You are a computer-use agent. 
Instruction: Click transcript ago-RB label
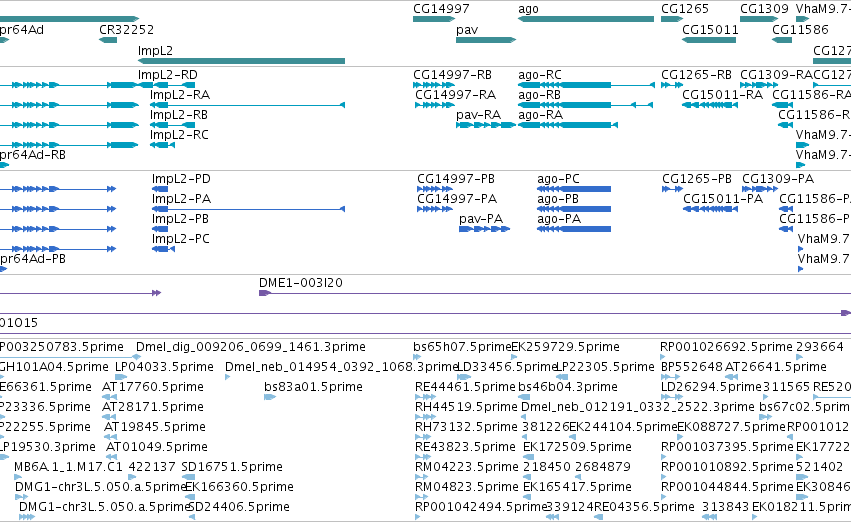(x=539, y=95)
